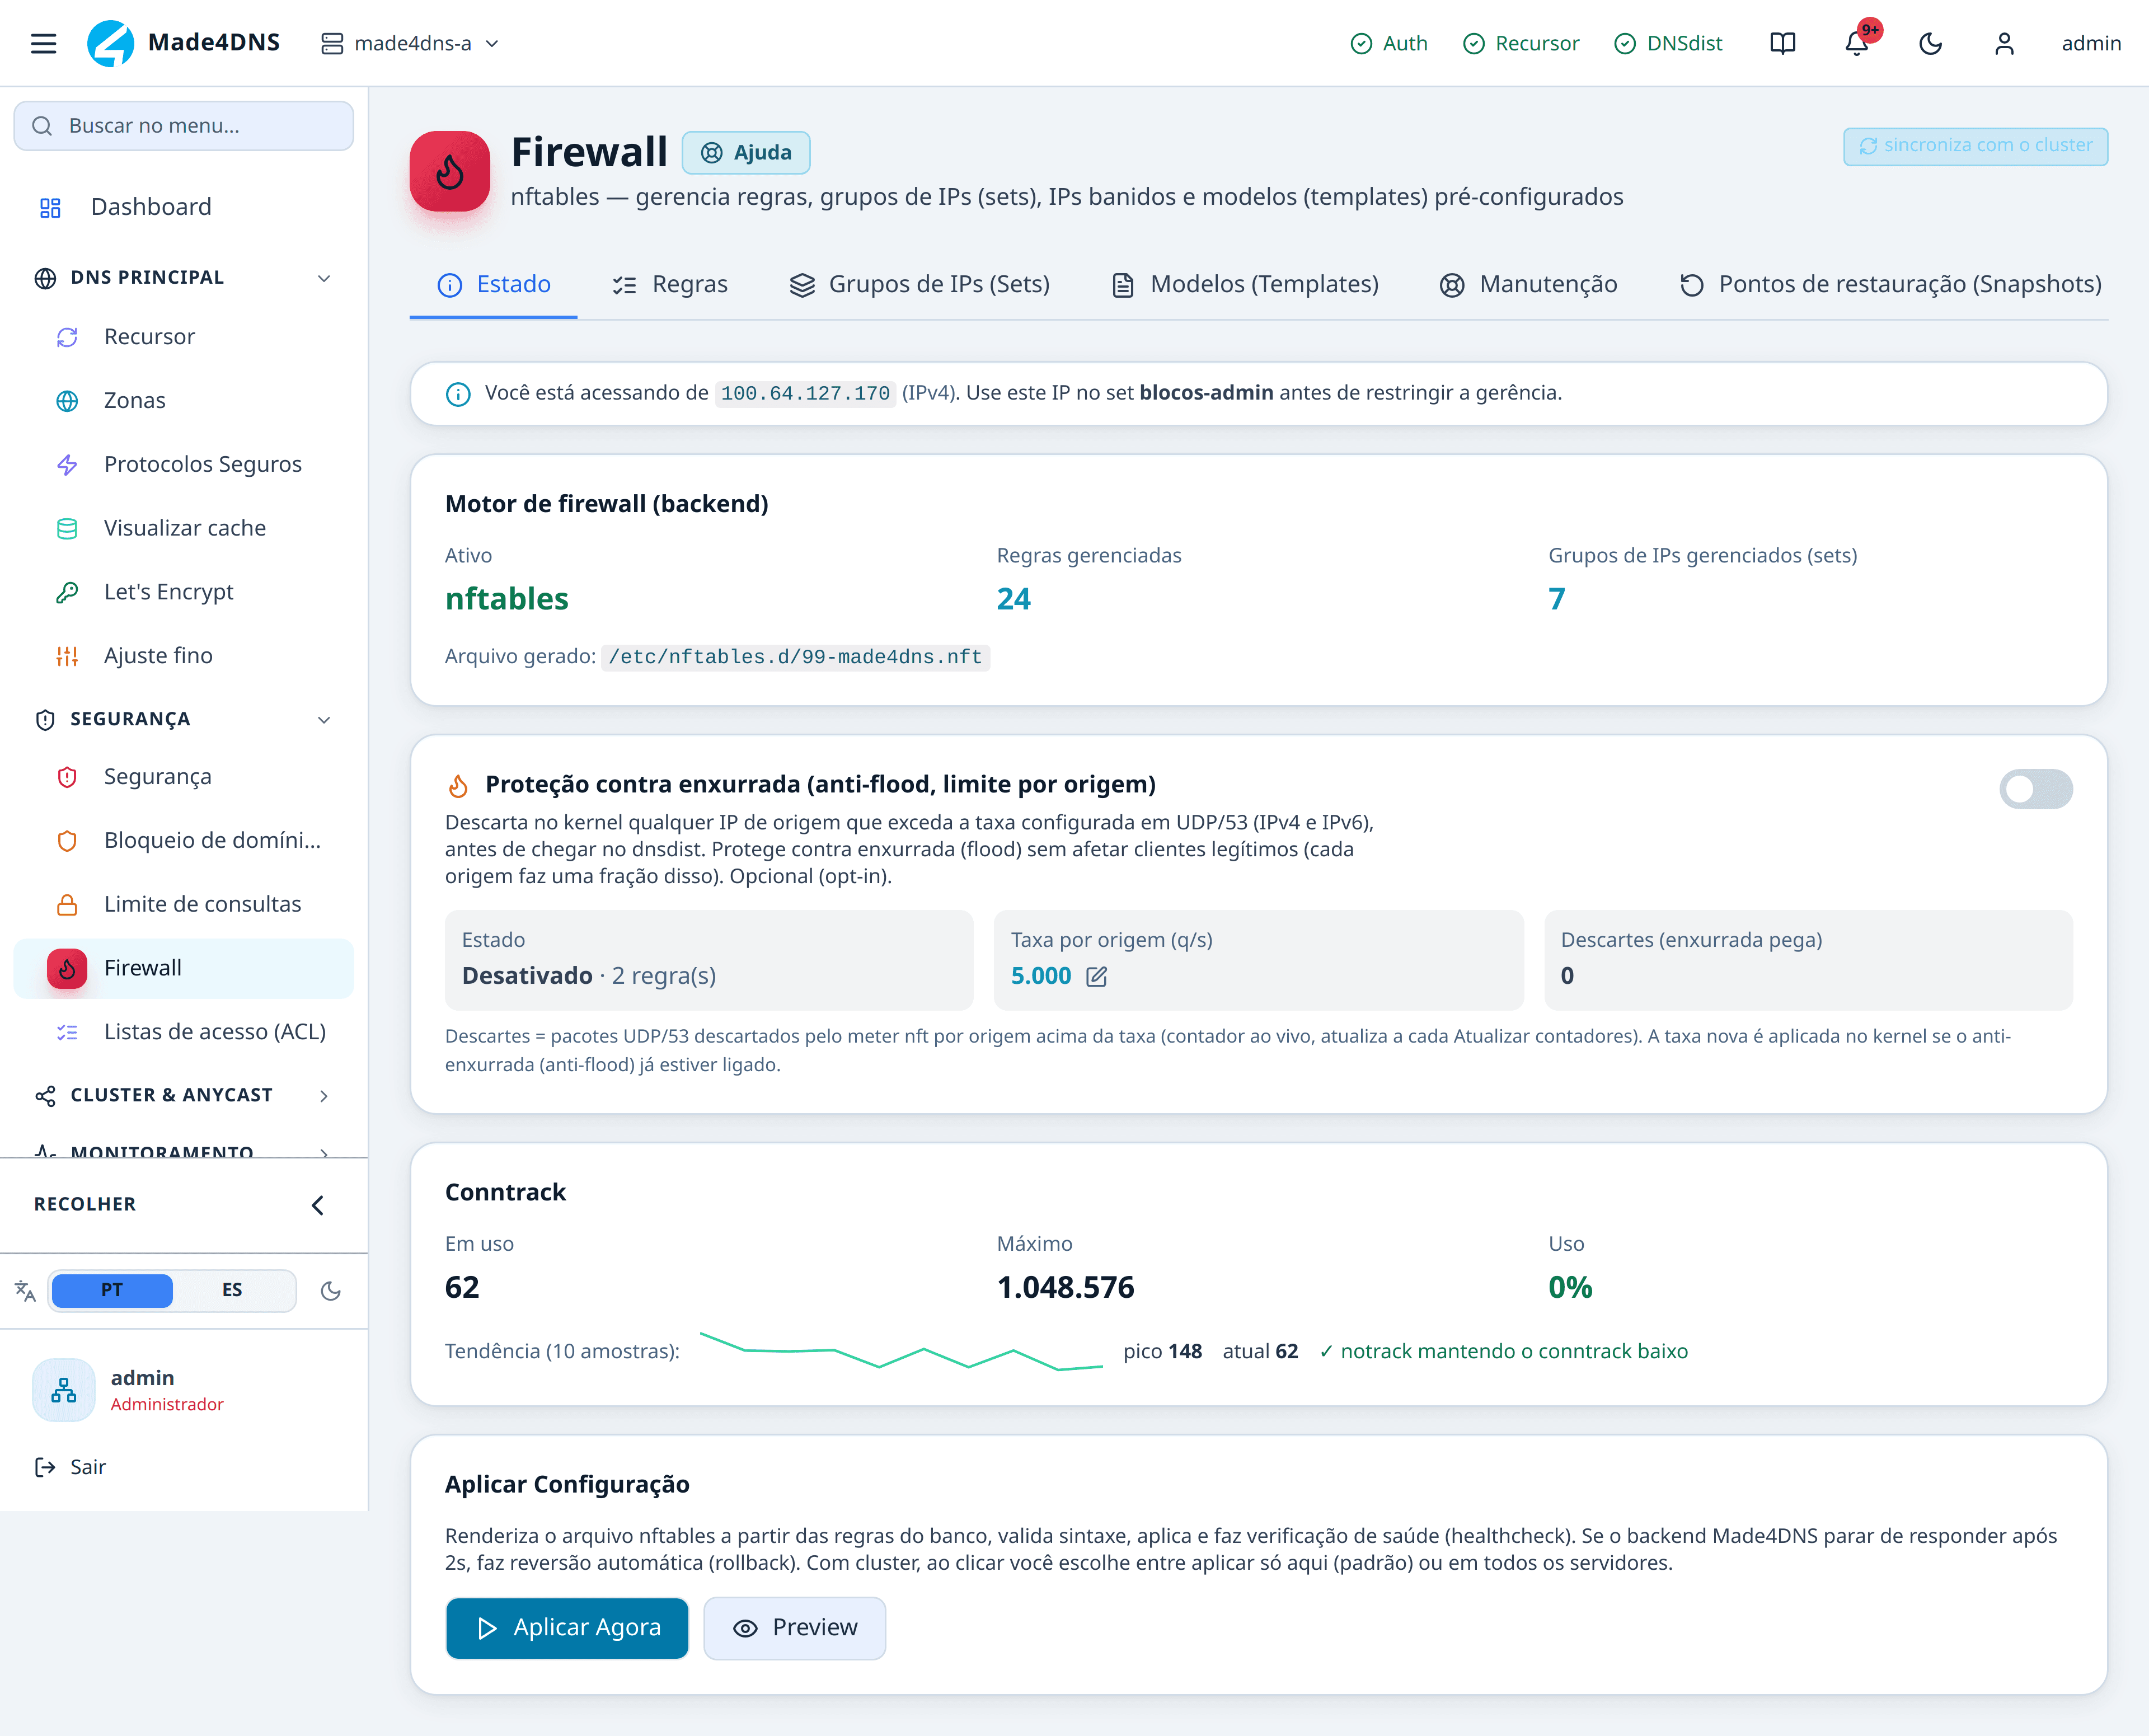Open Listas de acesso (ACL) item
The width and height of the screenshot is (2149, 1736).
[x=184, y=1032]
